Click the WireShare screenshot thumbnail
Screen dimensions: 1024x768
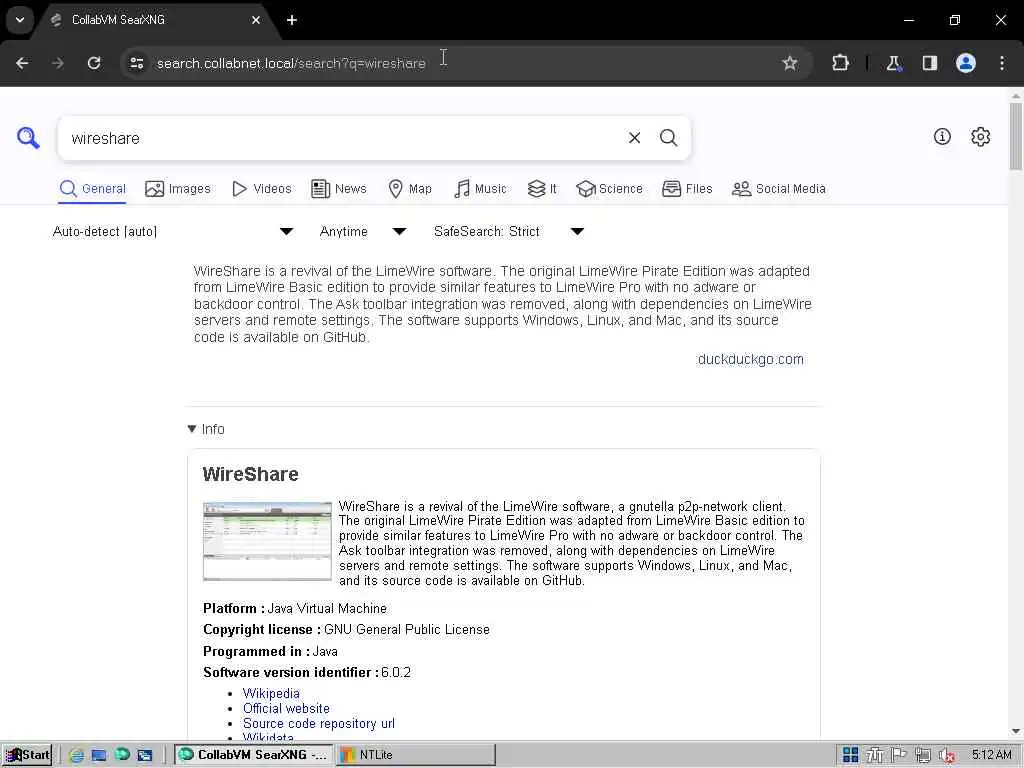[267, 541]
